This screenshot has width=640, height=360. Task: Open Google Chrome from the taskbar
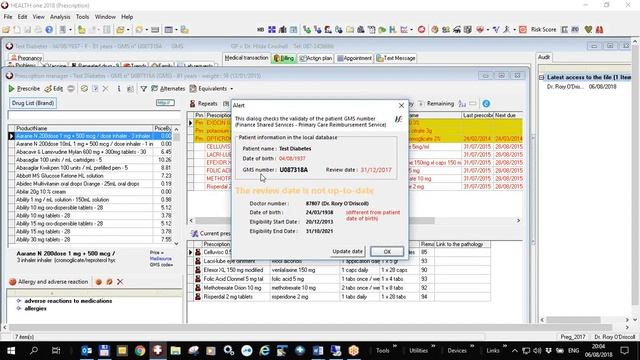(x=140, y=350)
